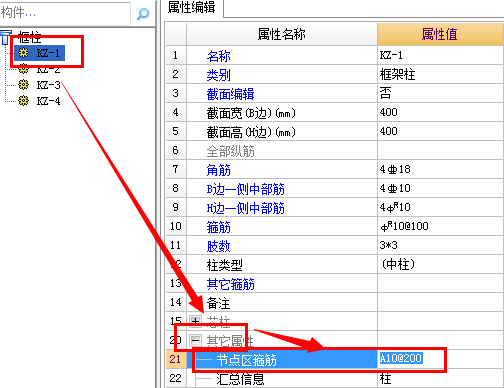Click the 柱 value of 汇总信息
This screenshot has height=388, width=504.
tap(440, 378)
